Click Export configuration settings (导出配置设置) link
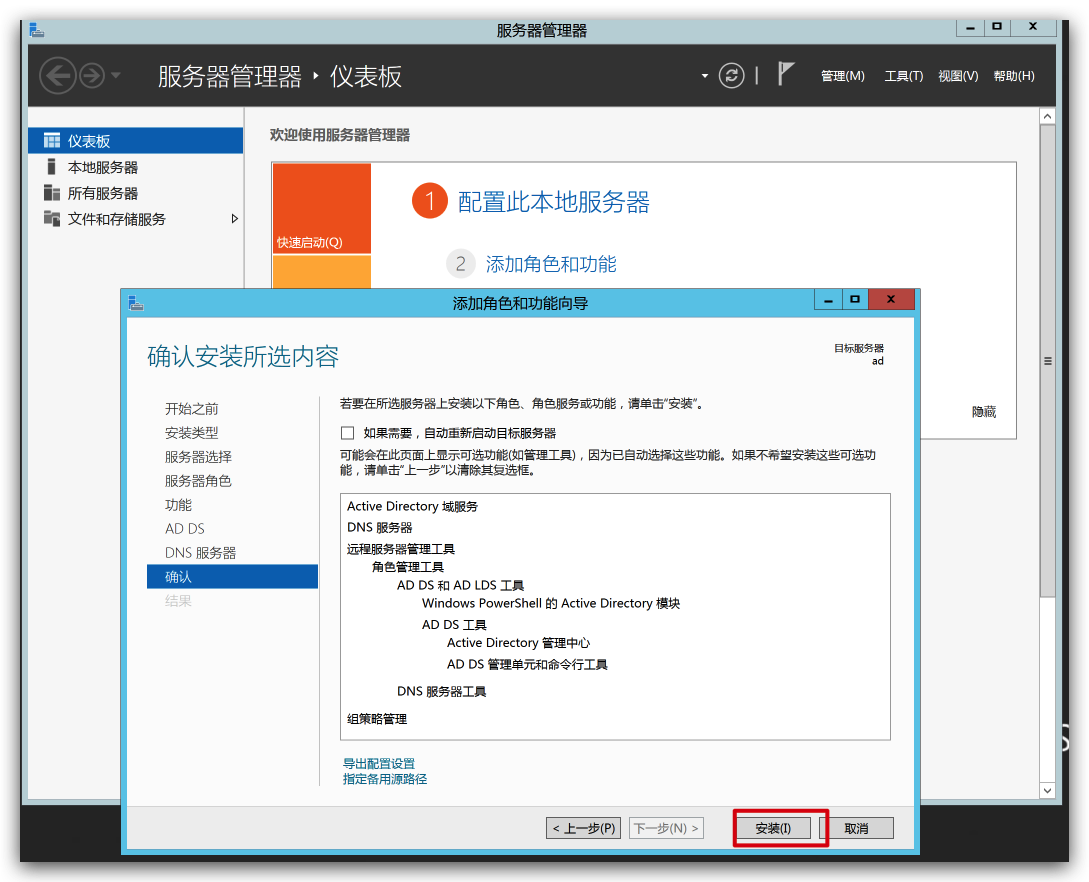Viewport: 1089px width, 882px height. click(x=378, y=764)
